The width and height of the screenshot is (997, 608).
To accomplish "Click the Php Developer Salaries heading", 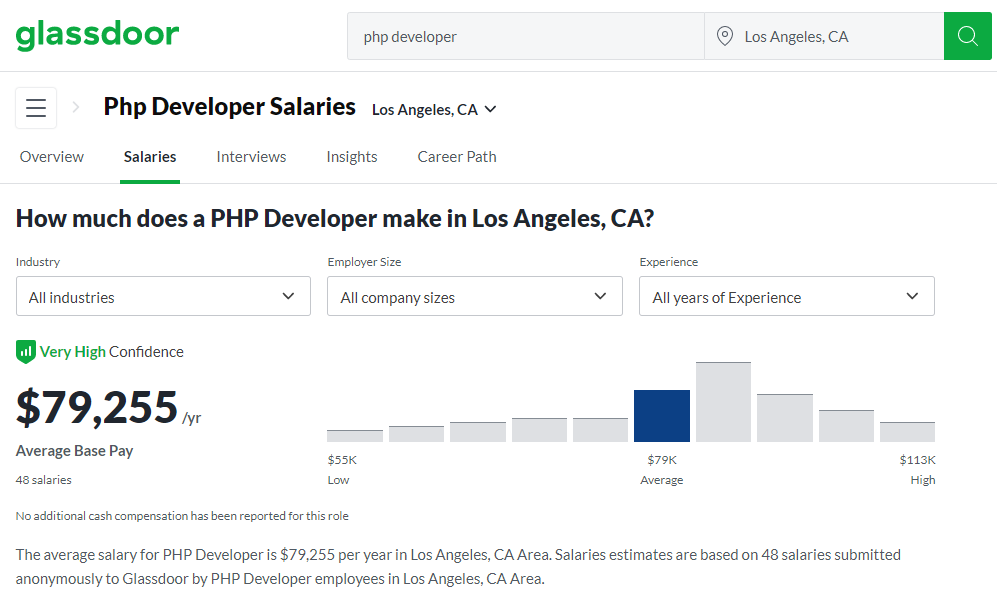I will pyautogui.click(x=230, y=107).
